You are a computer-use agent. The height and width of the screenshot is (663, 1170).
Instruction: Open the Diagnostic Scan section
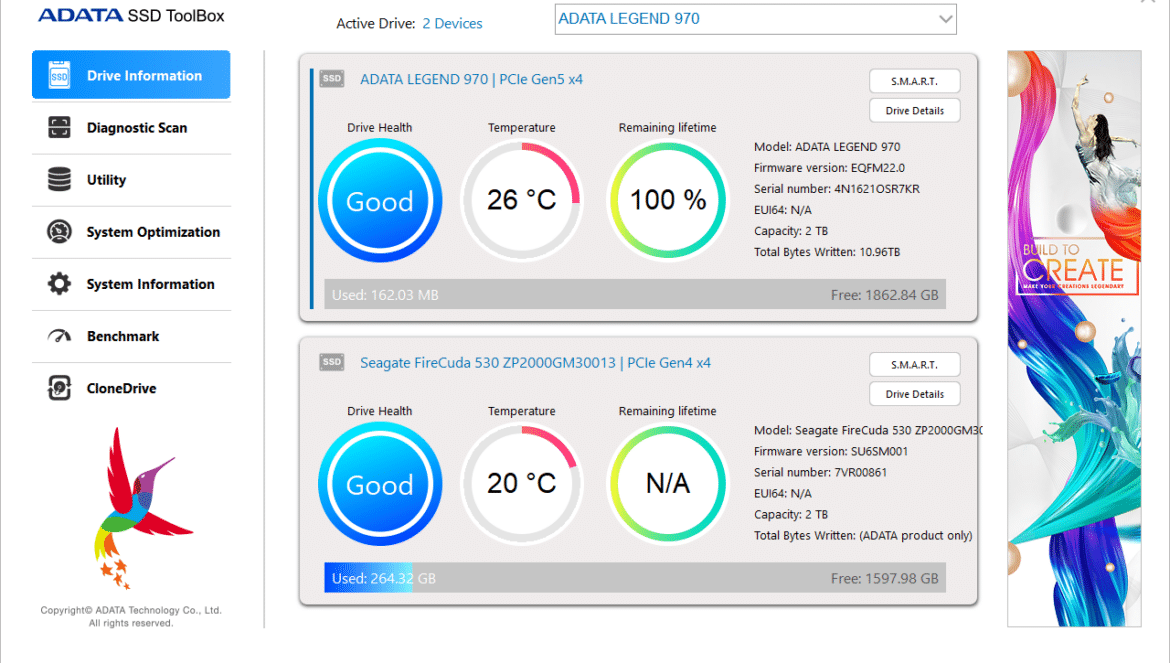[x=131, y=128]
